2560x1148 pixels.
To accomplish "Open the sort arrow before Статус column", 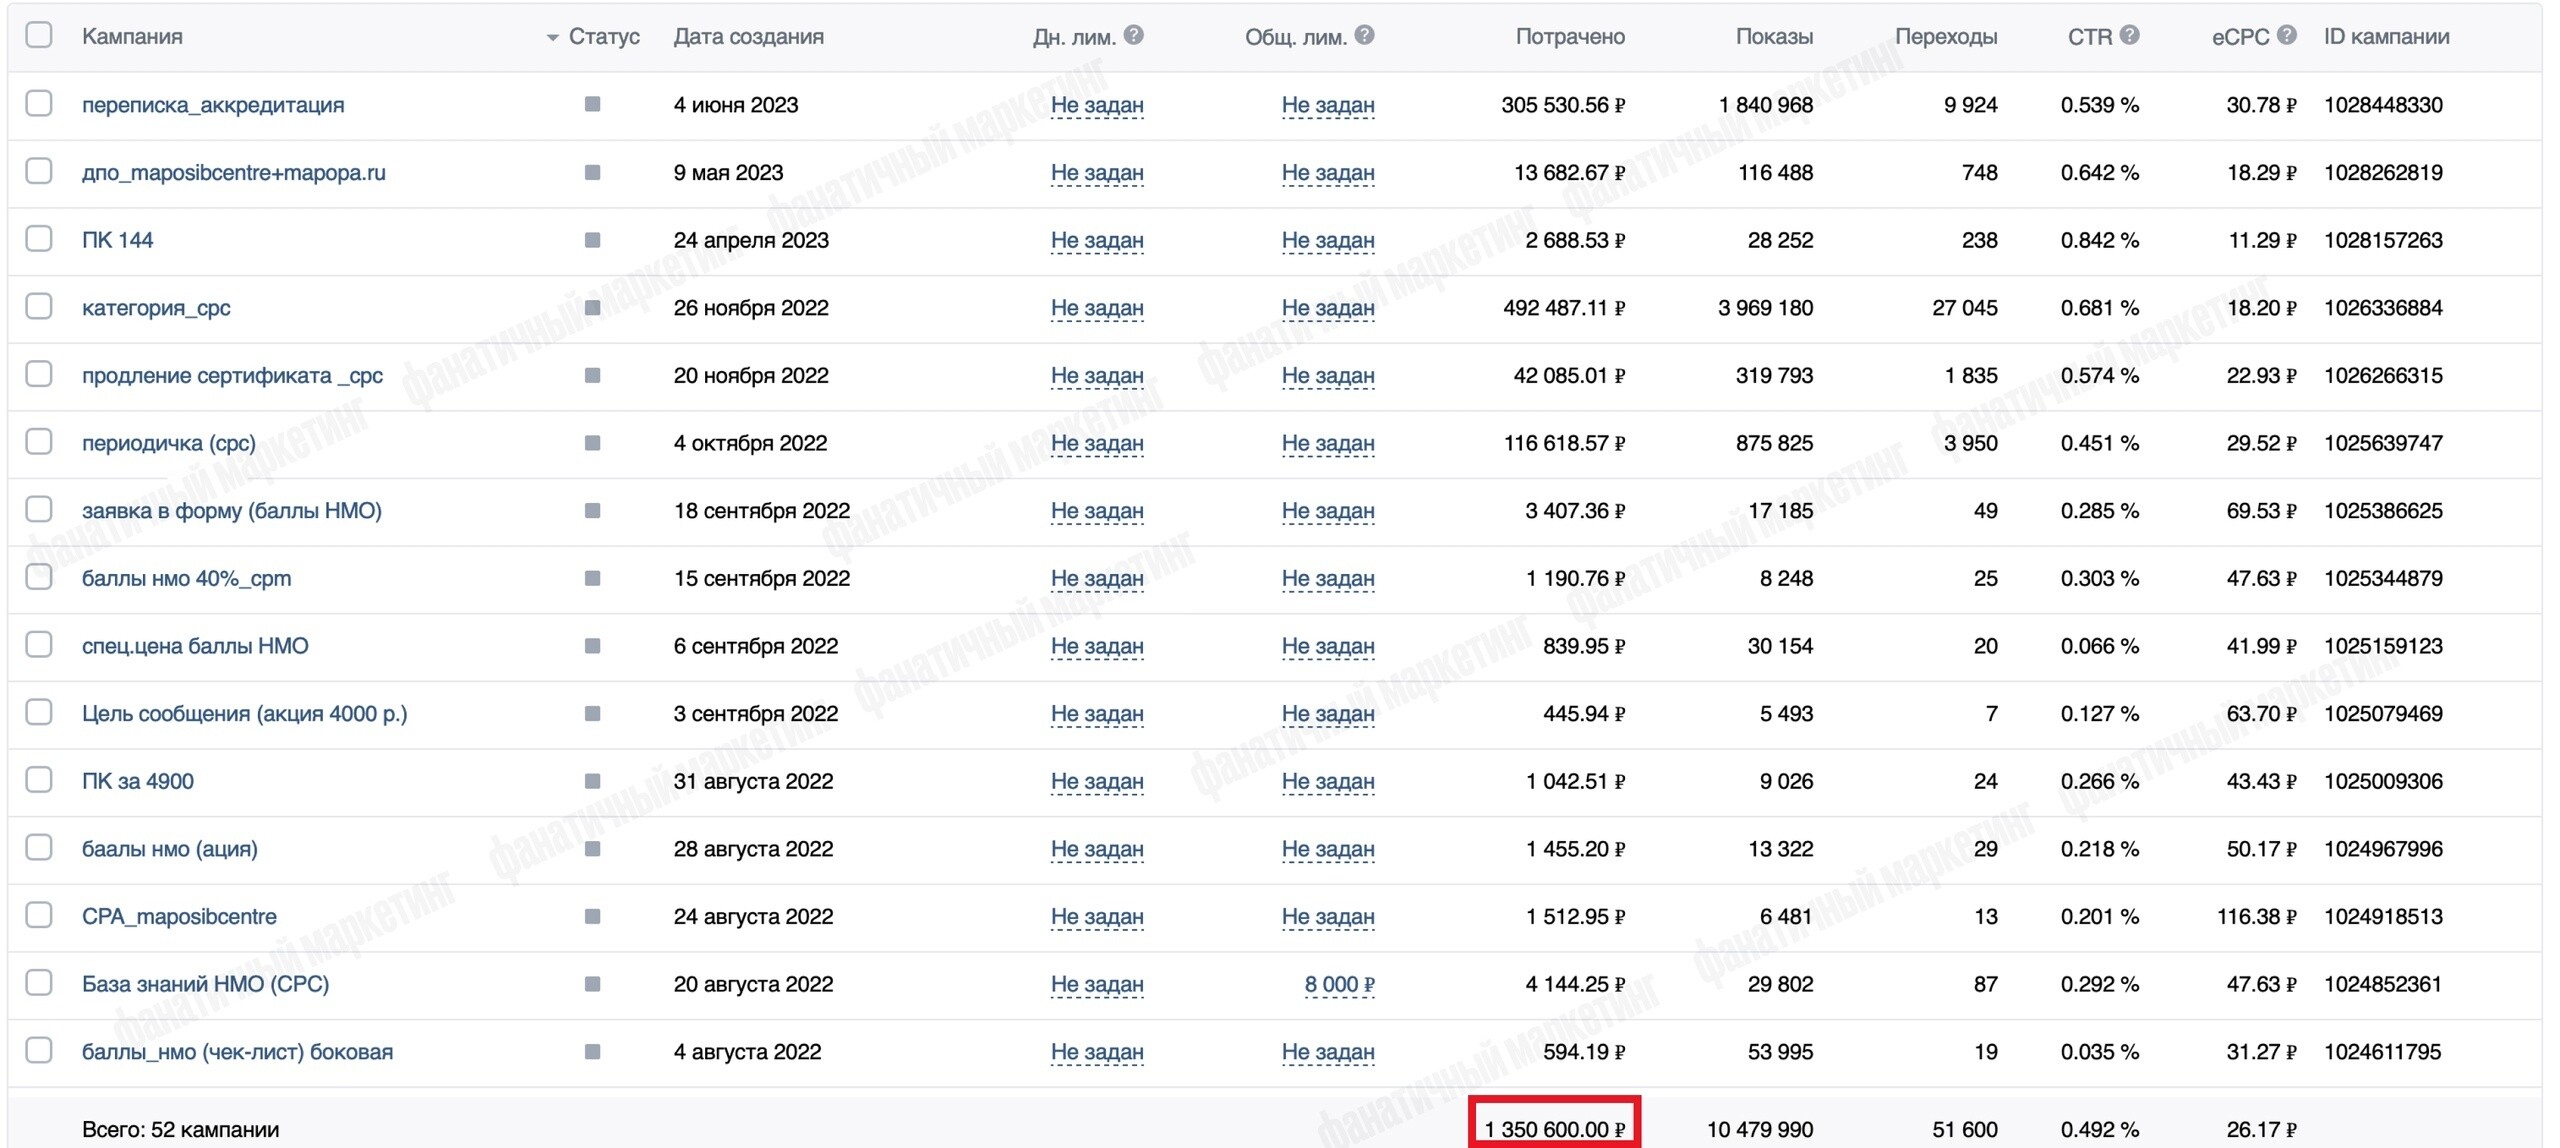I will pyautogui.click(x=552, y=38).
